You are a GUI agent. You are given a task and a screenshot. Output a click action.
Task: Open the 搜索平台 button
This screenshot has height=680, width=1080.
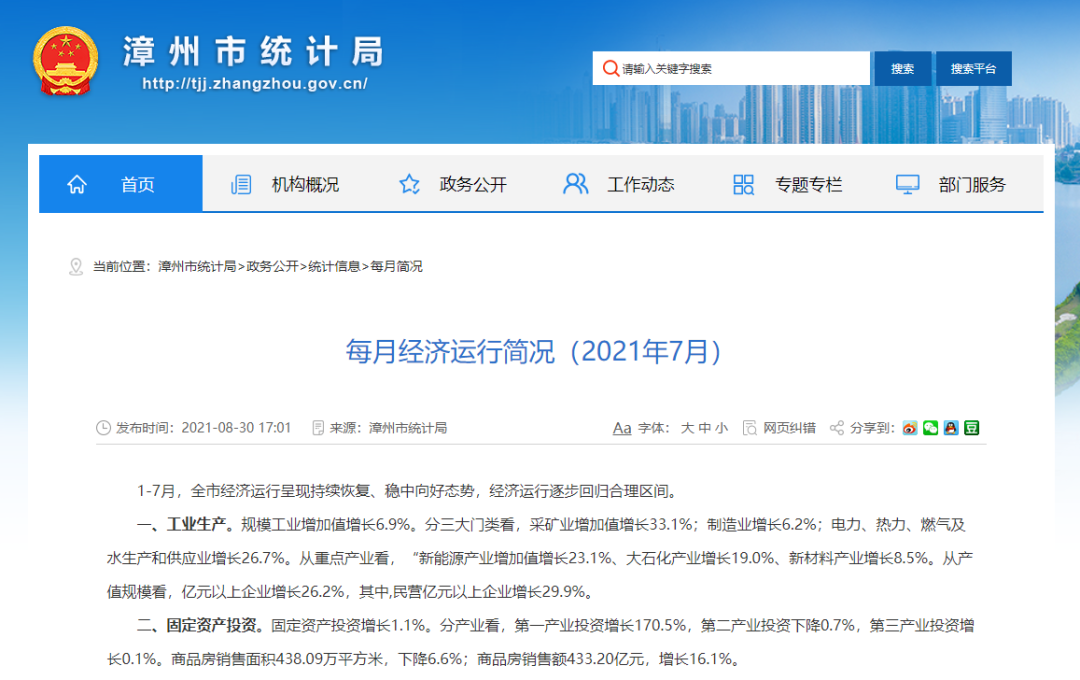(973, 69)
